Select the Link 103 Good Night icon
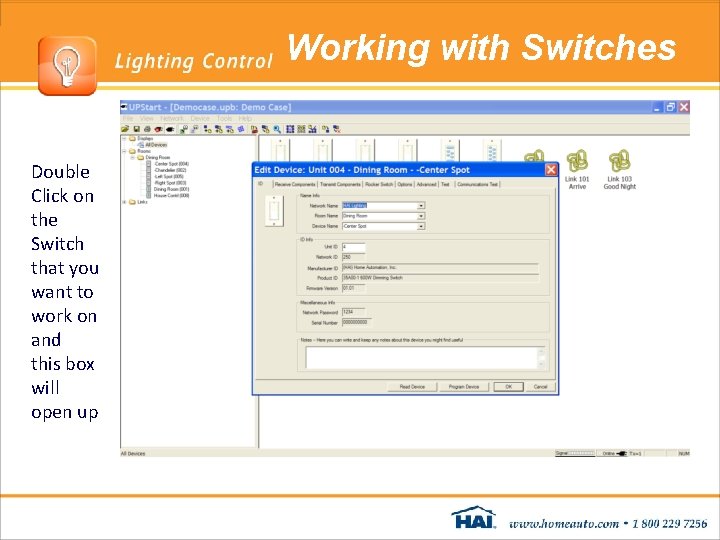Screen dimensions: 720x540 pos(619,161)
